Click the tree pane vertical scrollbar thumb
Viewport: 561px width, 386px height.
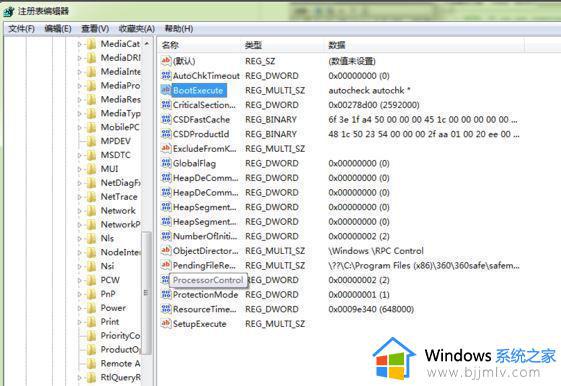(x=147, y=293)
